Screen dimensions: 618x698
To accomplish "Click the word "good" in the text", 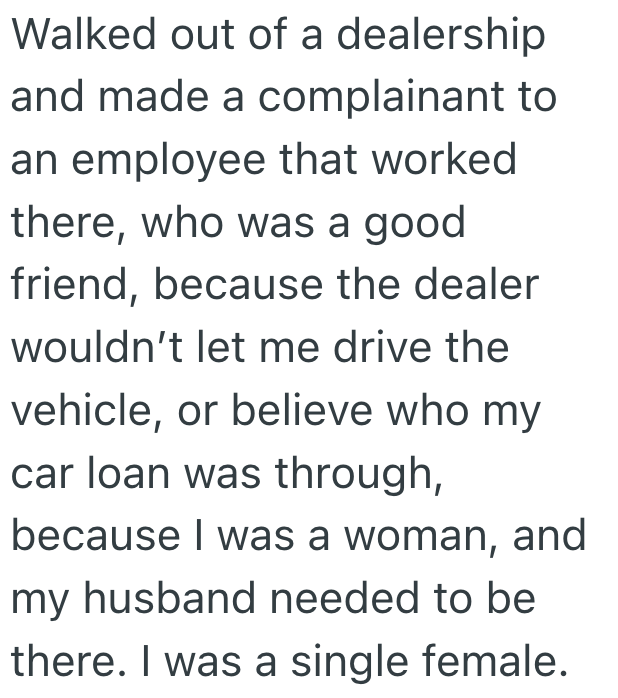I will 413,224.
